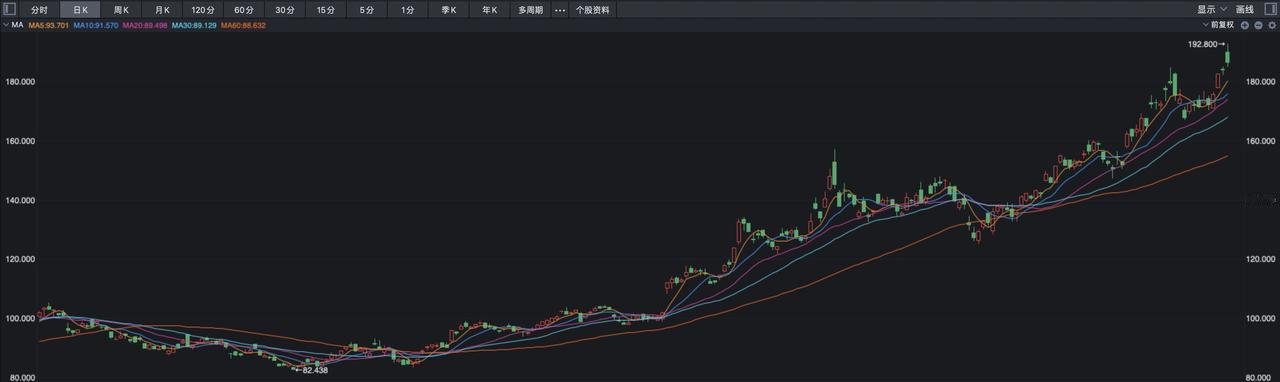Expand the 前复权 adjustment dropdown
This screenshot has height=382, width=1280.
(1219, 24)
